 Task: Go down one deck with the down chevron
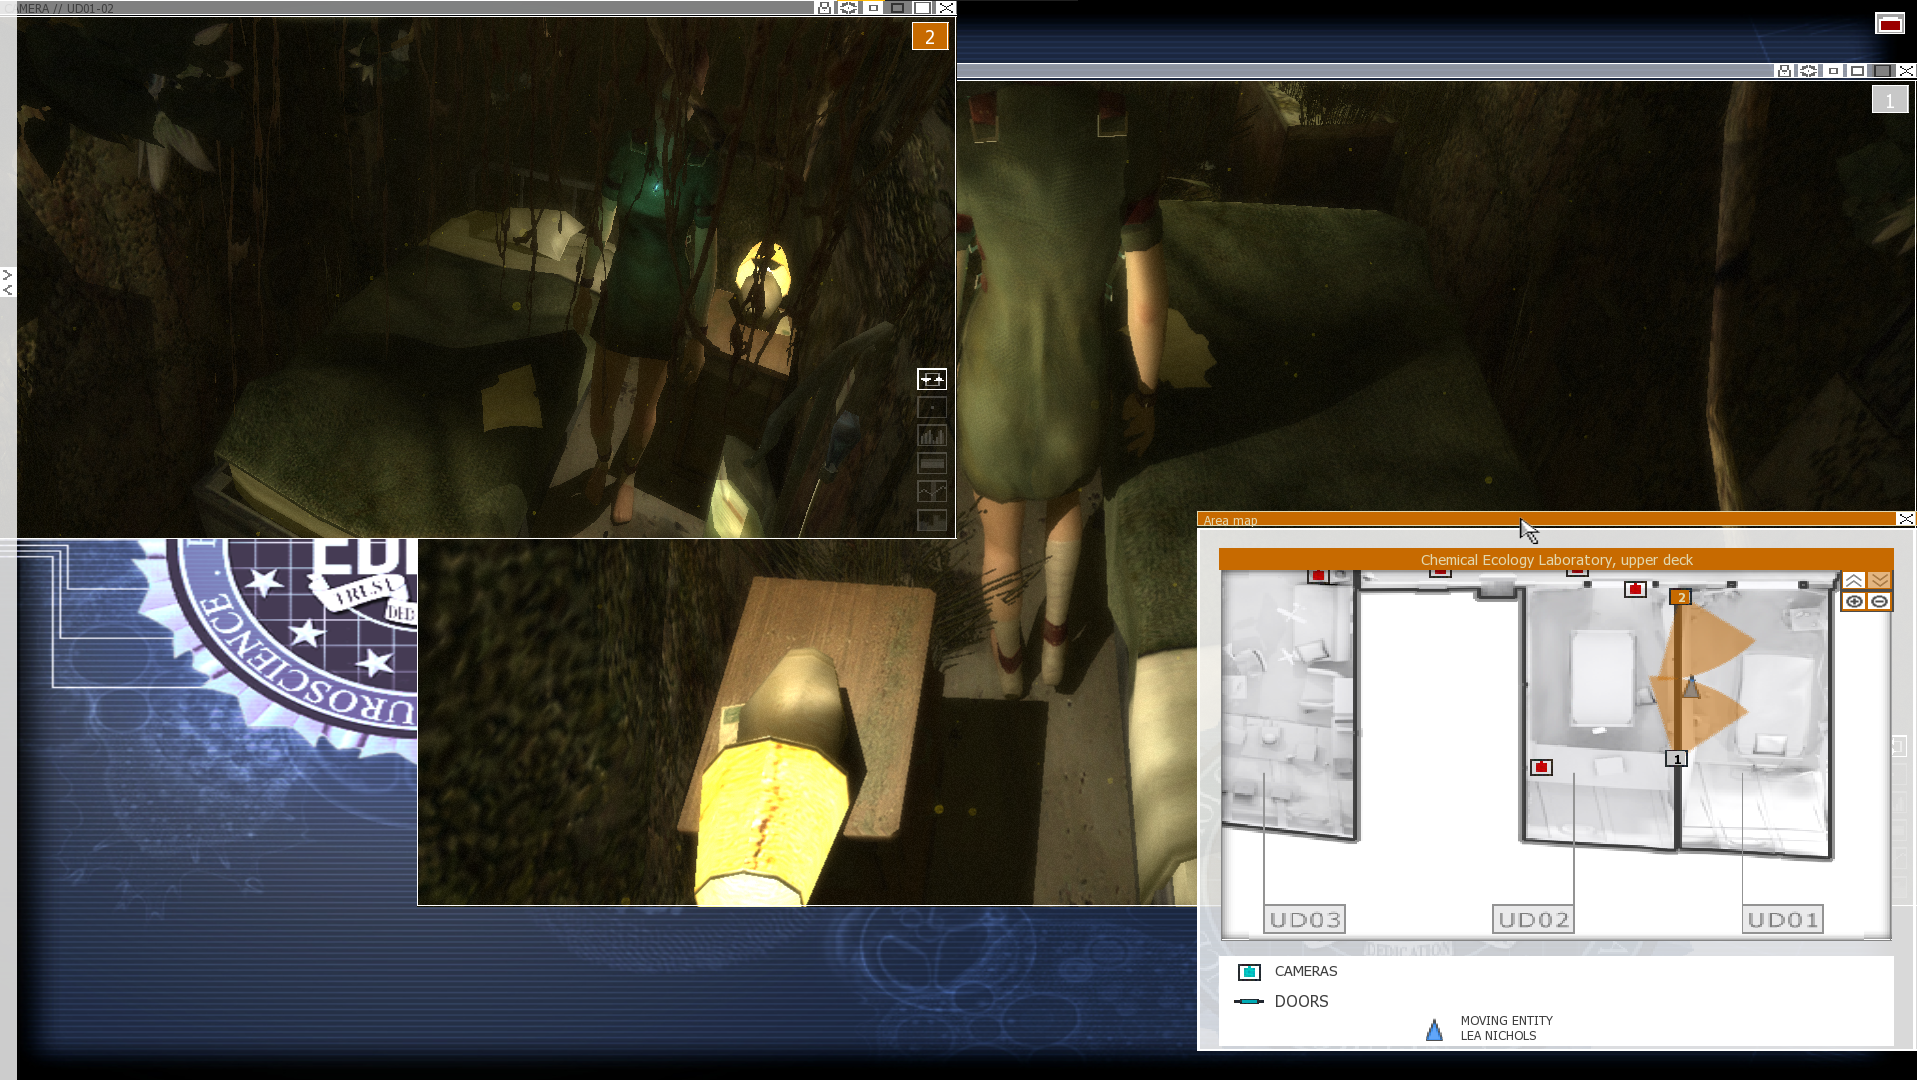point(1879,581)
